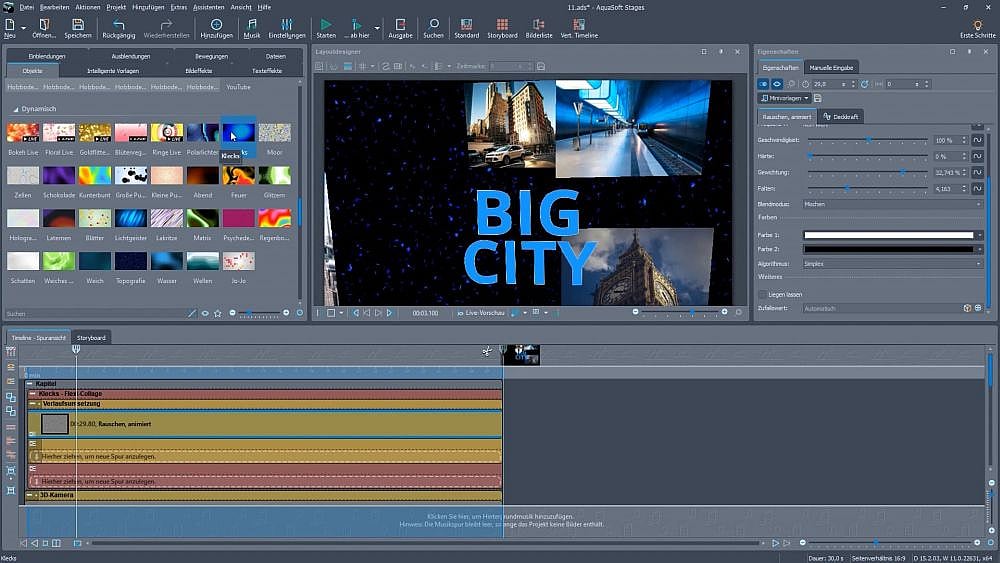1000x563 pixels.
Task: Click the Ausgabe export icon
Action: (400, 24)
